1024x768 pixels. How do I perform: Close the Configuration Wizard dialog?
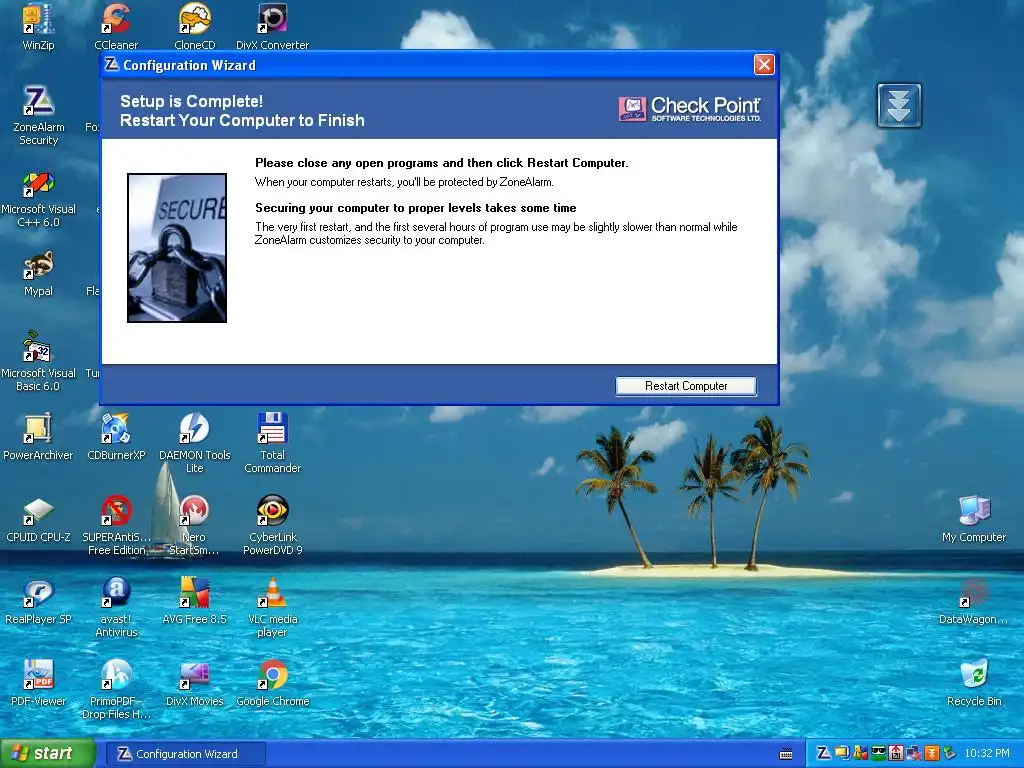[x=764, y=65]
